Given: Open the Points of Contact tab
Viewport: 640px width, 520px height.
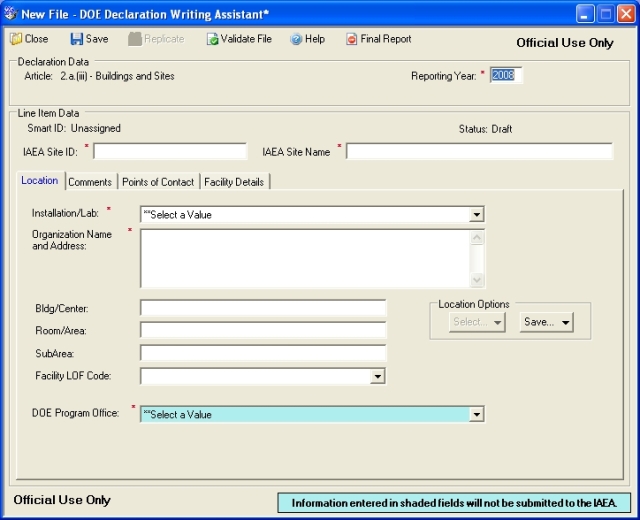Looking at the screenshot, I should pos(158,182).
